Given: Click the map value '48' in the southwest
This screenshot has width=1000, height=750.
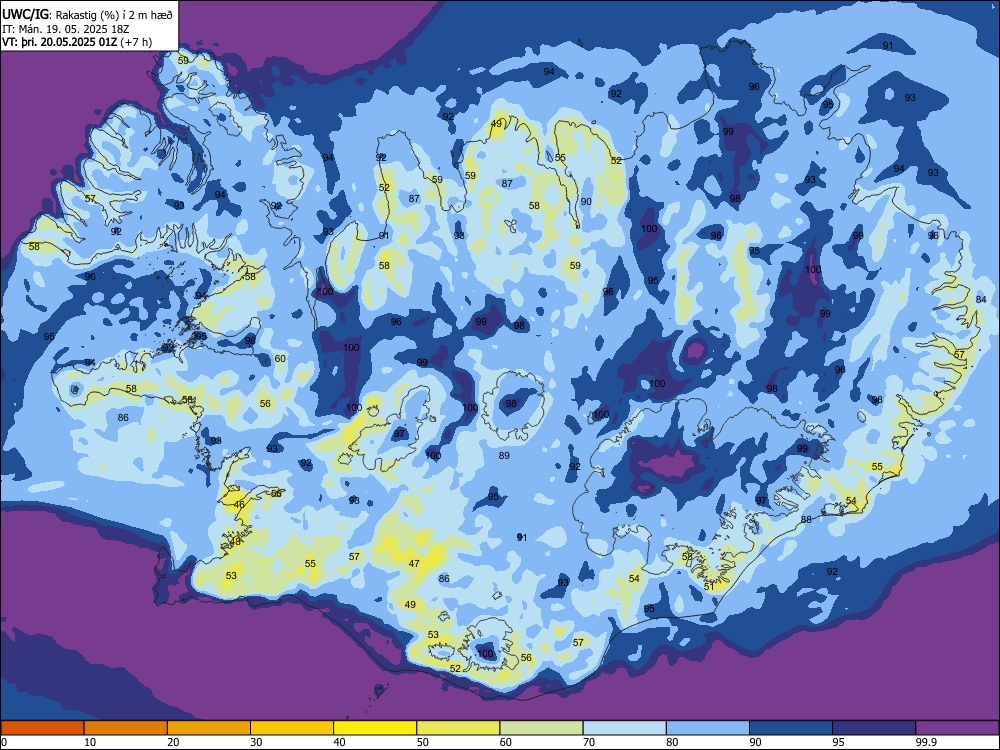Looking at the screenshot, I should pos(235,542).
